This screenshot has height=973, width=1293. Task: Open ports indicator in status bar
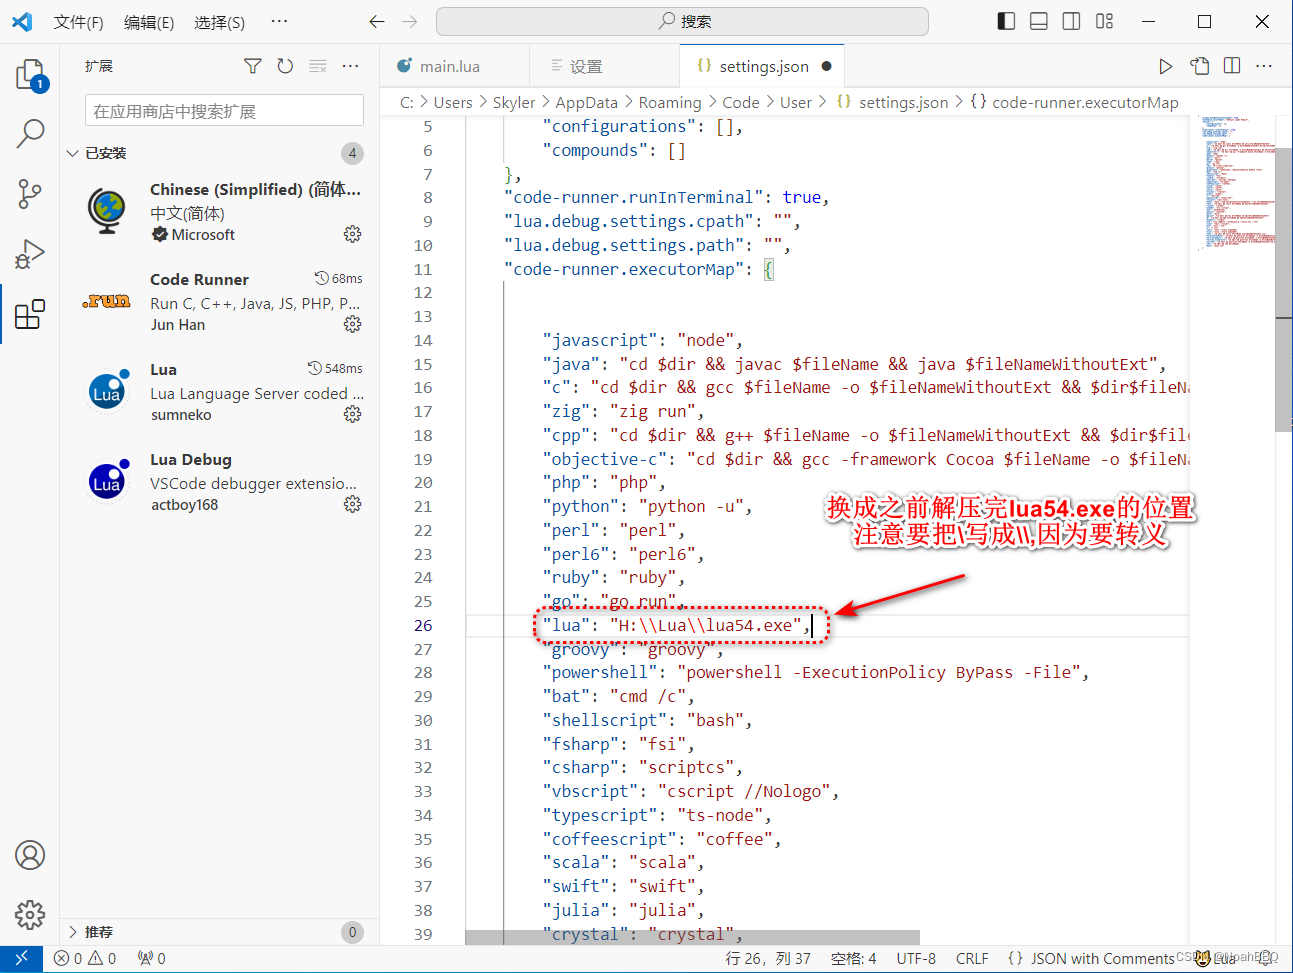[x=152, y=958]
